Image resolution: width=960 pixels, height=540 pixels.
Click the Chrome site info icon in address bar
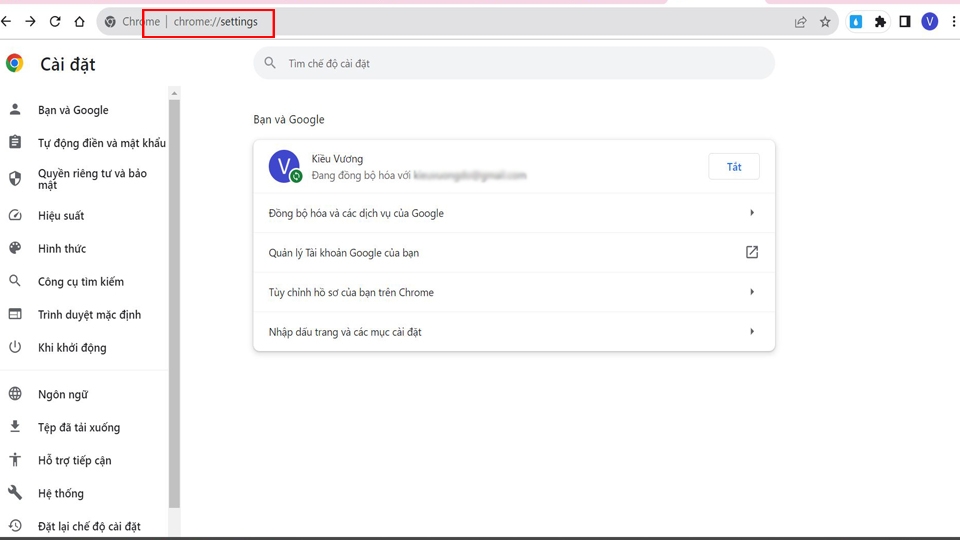(x=110, y=21)
